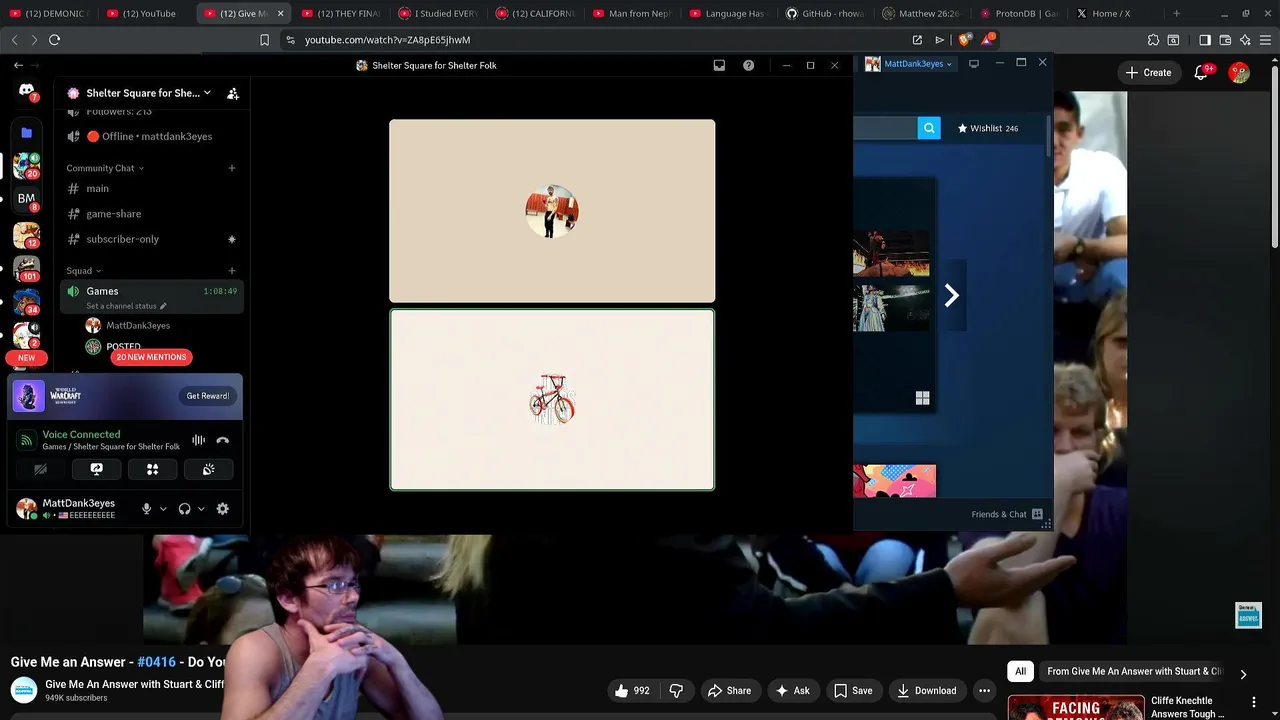The image size is (1280, 720).
Task: Open more actions ellipsis under YouTube video
Action: click(x=984, y=691)
